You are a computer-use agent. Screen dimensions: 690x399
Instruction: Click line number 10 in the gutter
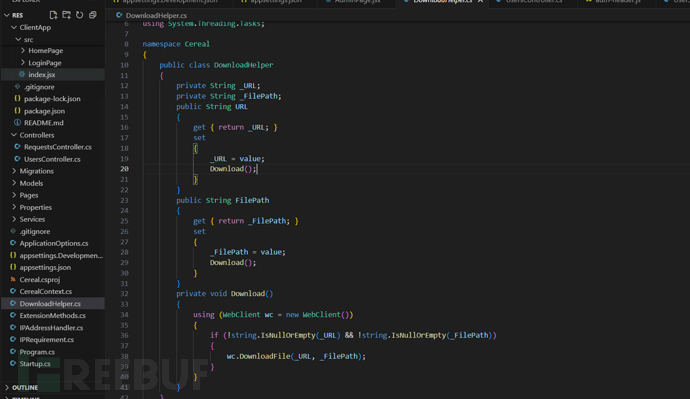pos(124,65)
